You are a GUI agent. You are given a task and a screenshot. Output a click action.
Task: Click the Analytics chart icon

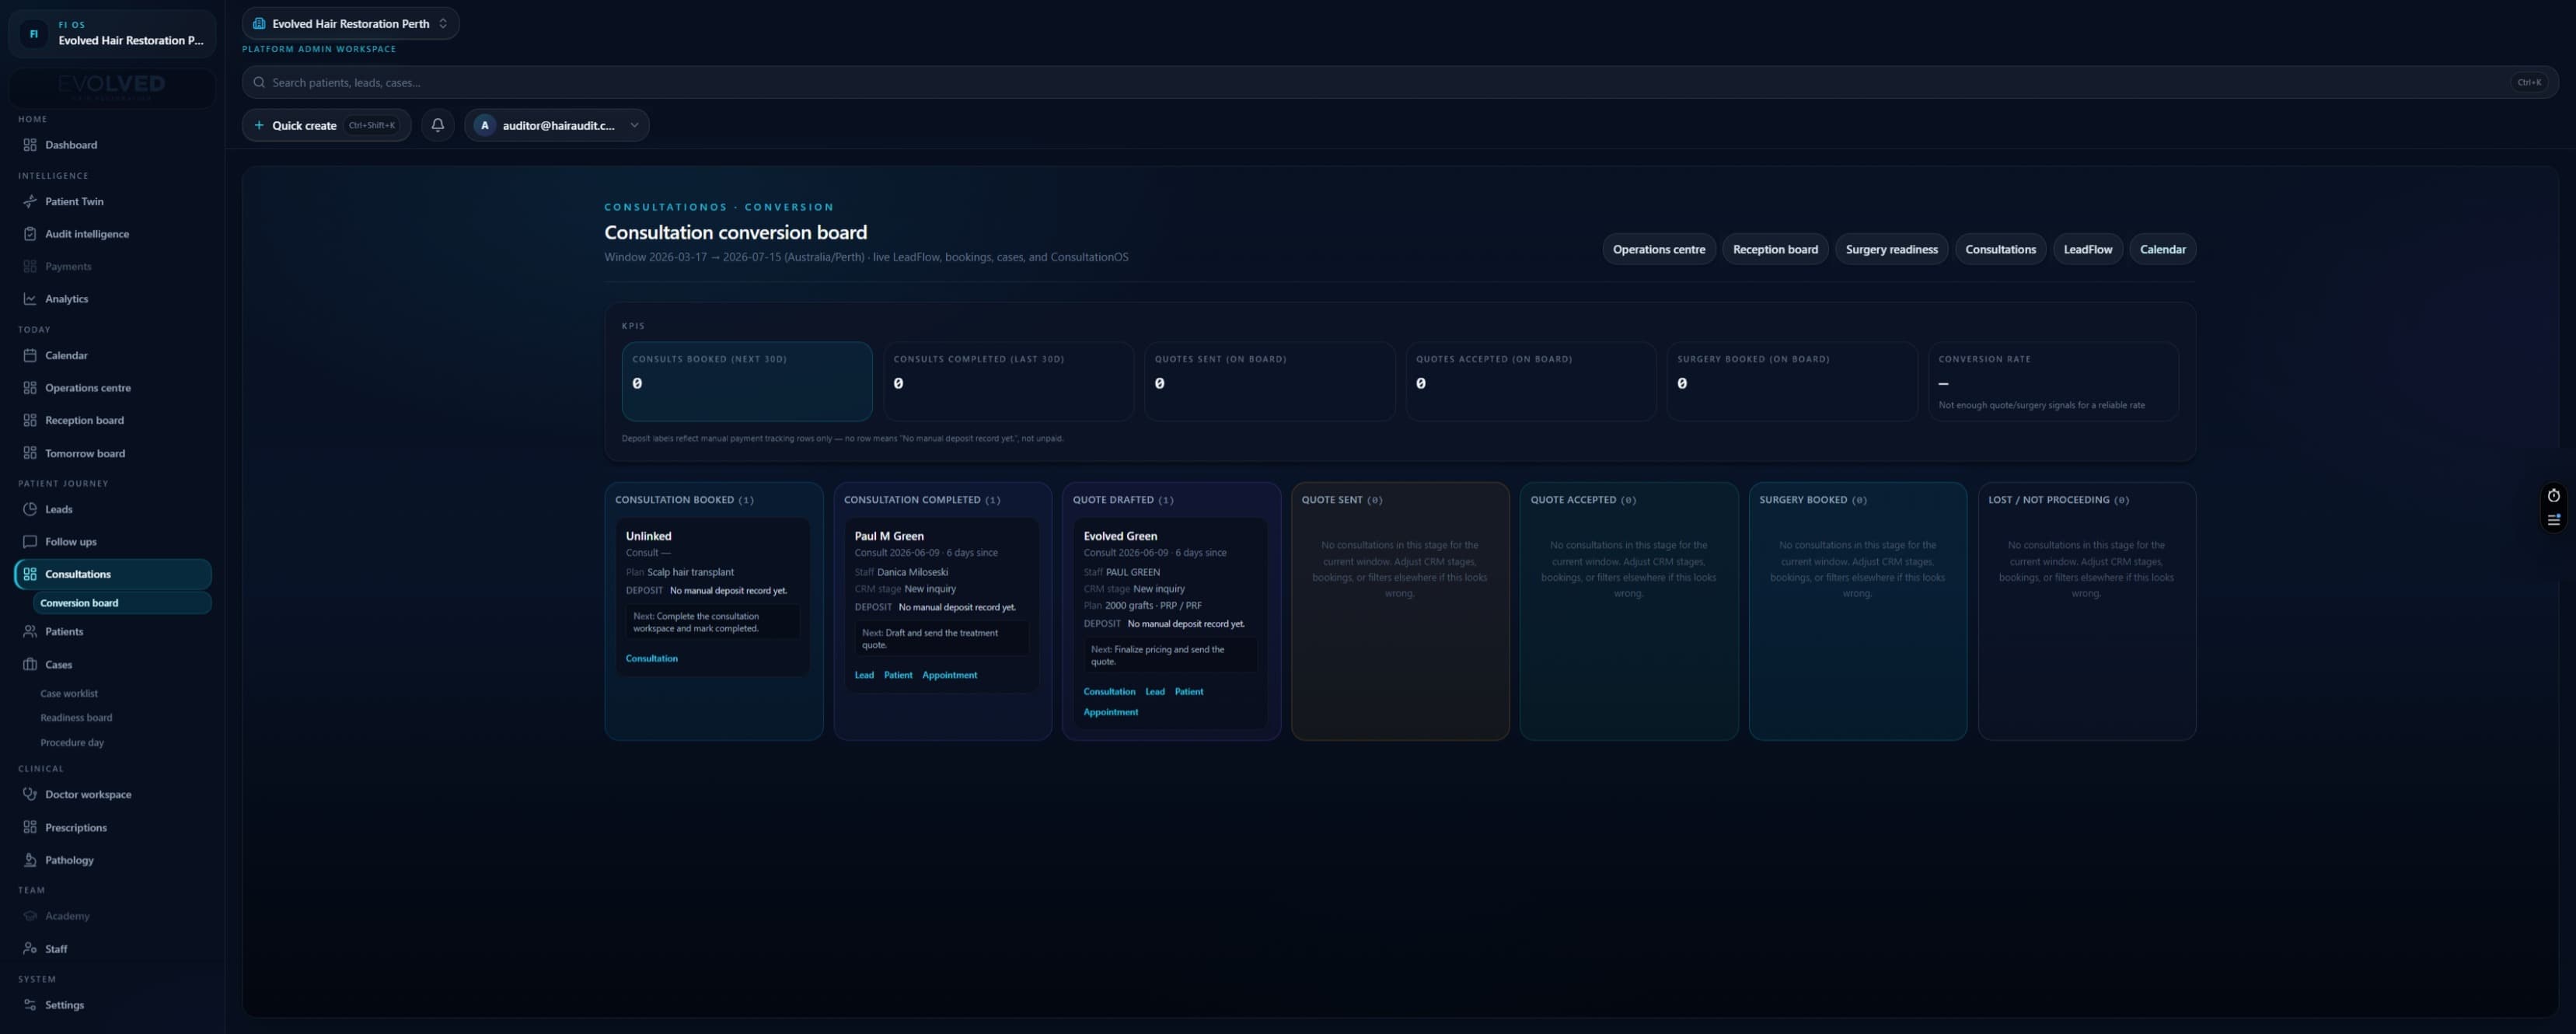[x=30, y=299]
